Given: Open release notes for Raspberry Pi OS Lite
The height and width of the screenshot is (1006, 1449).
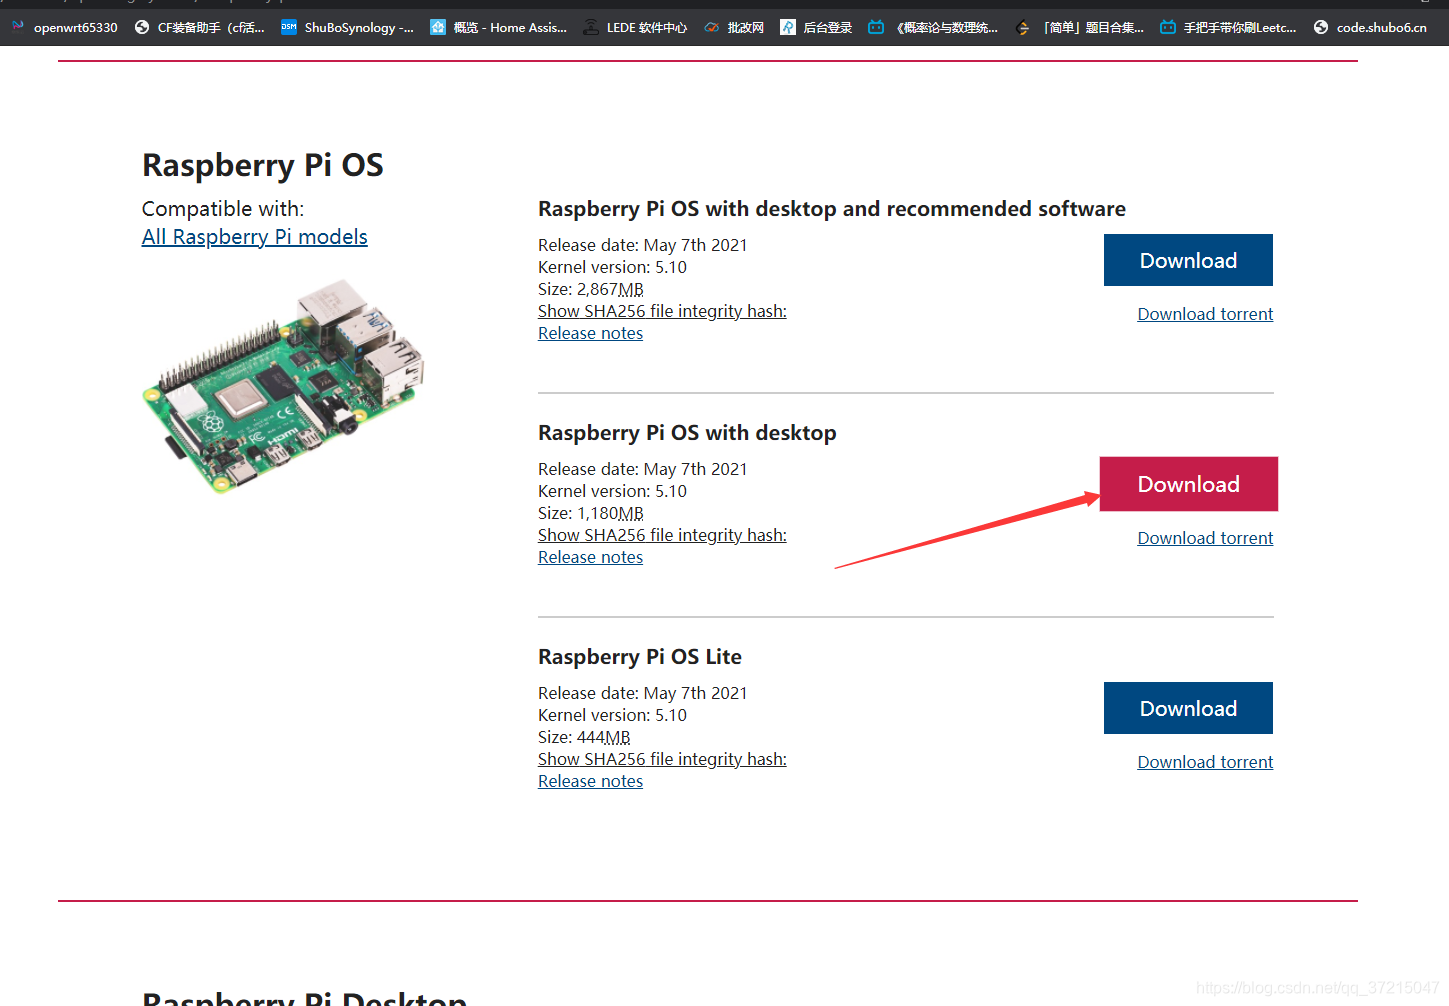Looking at the screenshot, I should click(590, 781).
